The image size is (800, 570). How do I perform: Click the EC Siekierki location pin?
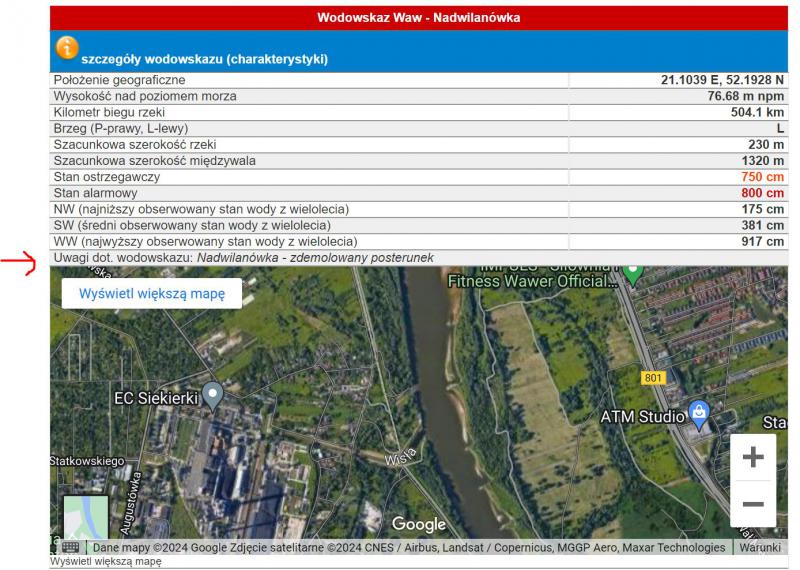tap(212, 396)
